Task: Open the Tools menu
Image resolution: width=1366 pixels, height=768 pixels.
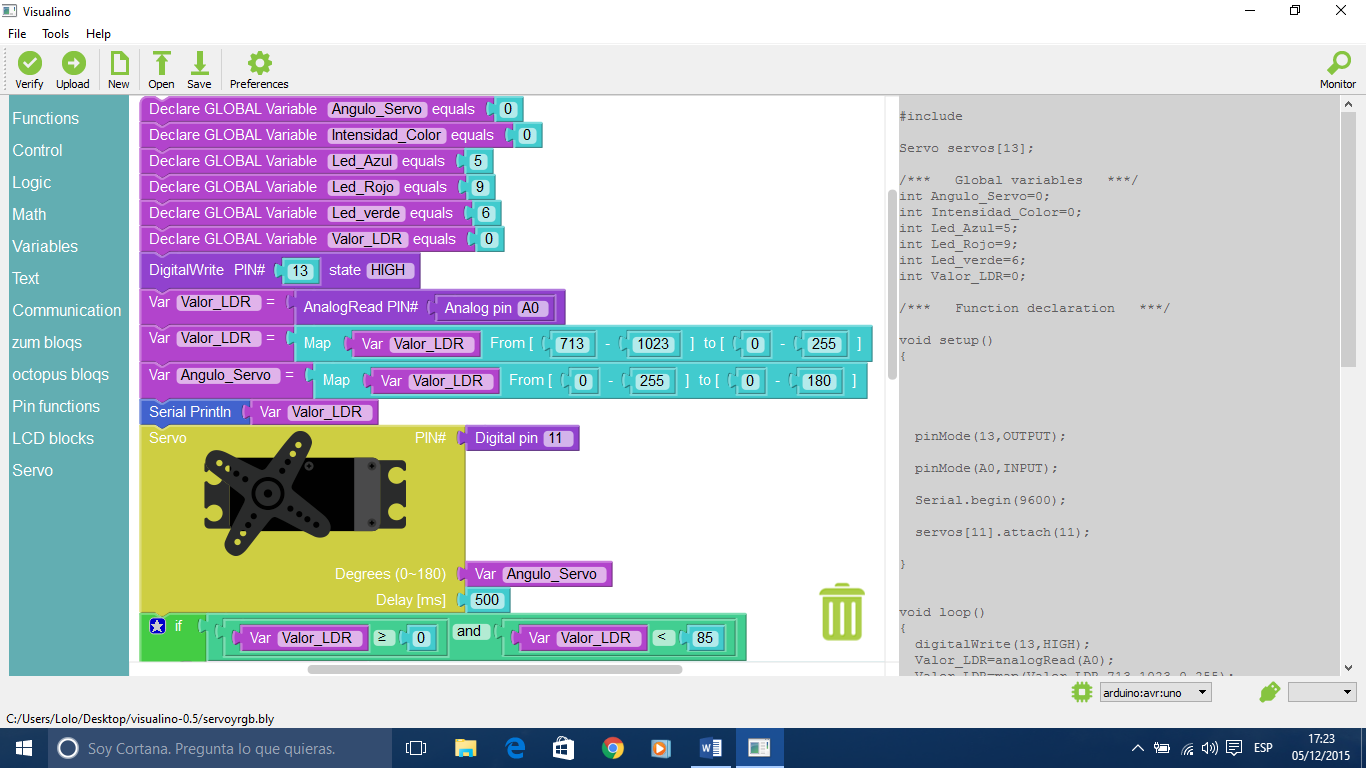Action: pos(55,33)
